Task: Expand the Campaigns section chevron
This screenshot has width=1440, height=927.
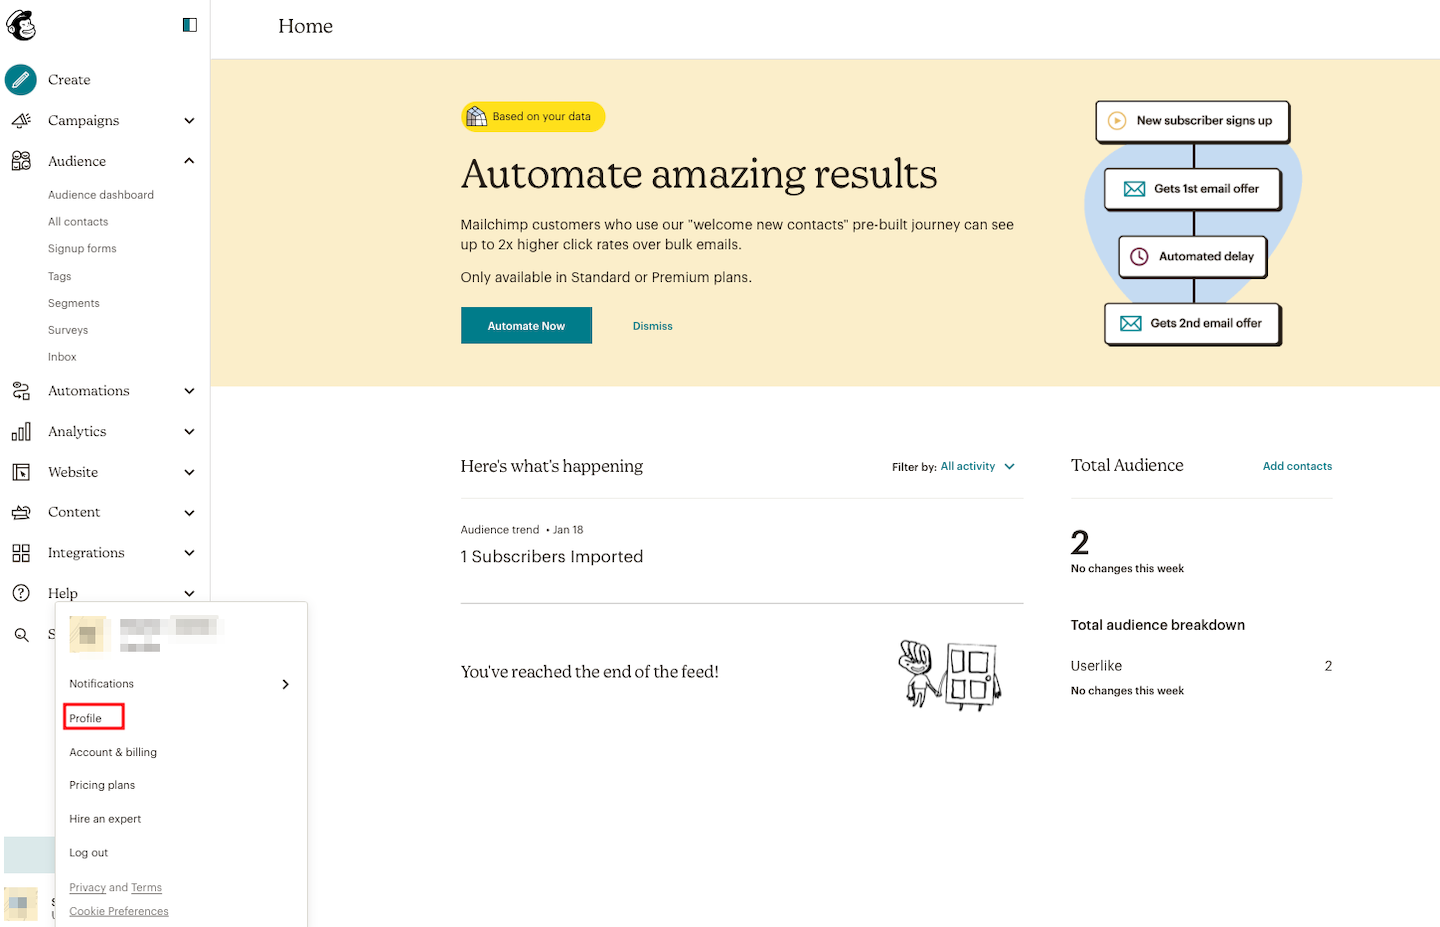Action: pyautogui.click(x=189, y=121)
